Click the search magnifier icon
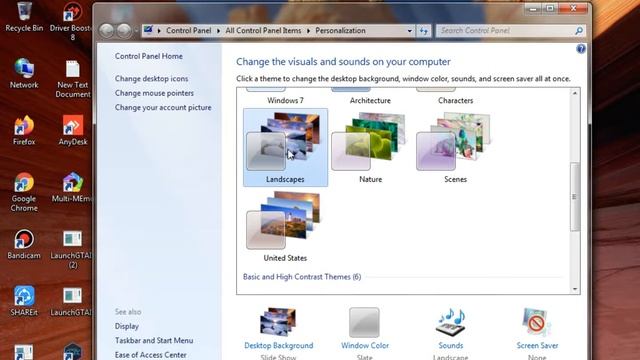 579,31
